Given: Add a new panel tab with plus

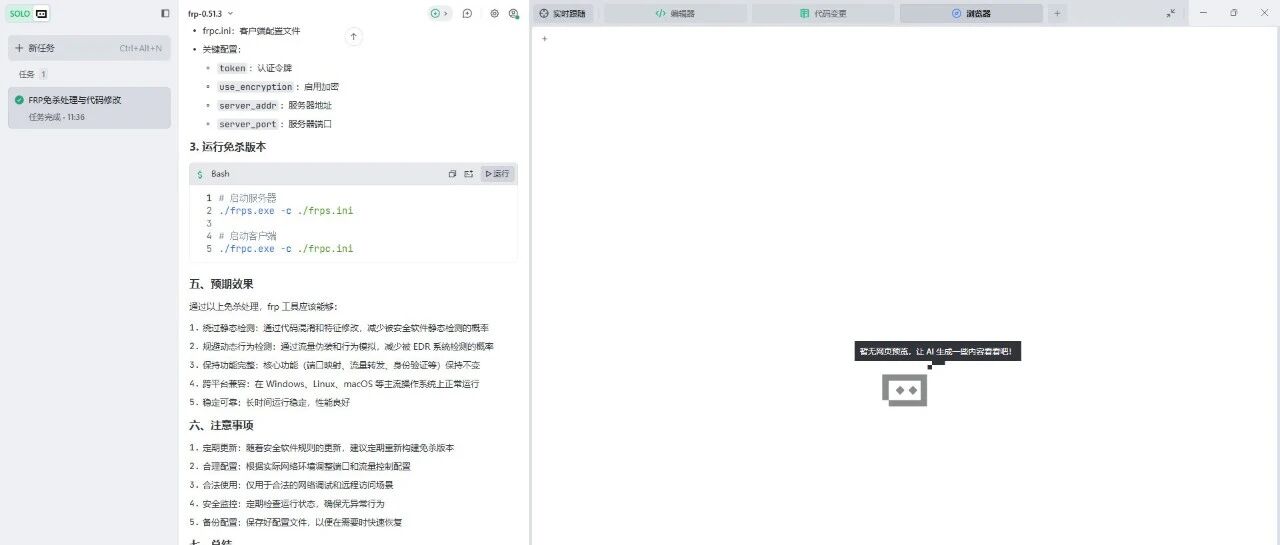Looking at the screenshot, I should coord(1057,14).
